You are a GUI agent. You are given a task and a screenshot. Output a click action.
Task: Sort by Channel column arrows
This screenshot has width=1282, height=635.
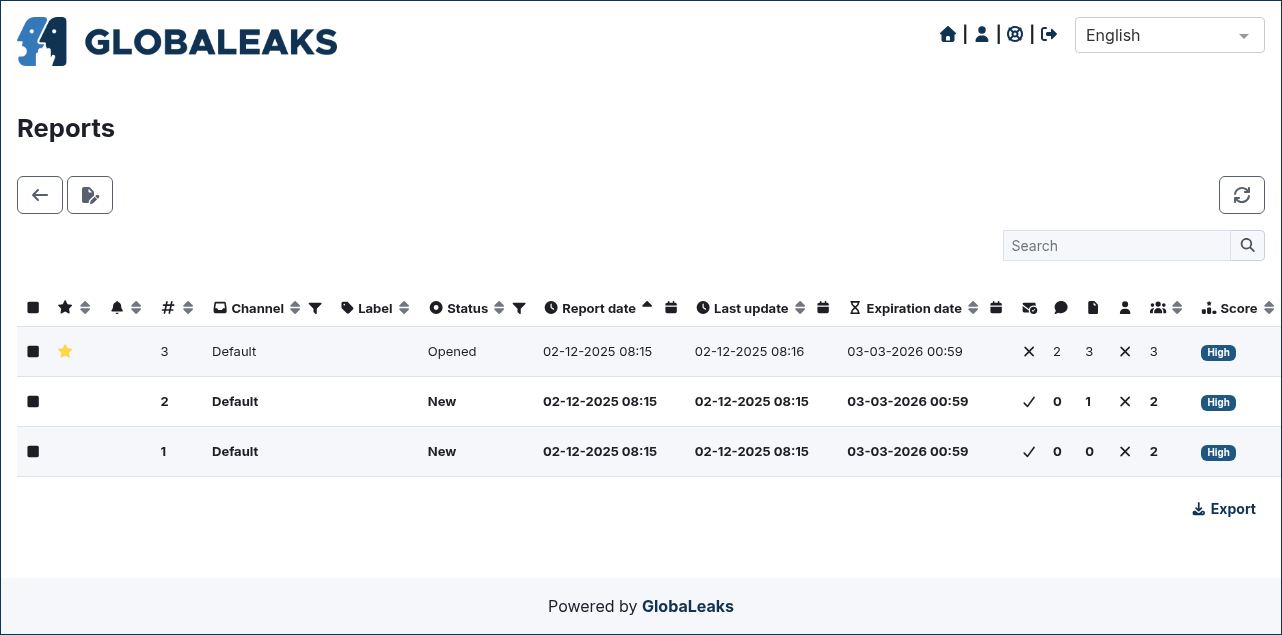pyautogui.click(x=295, y=308)
